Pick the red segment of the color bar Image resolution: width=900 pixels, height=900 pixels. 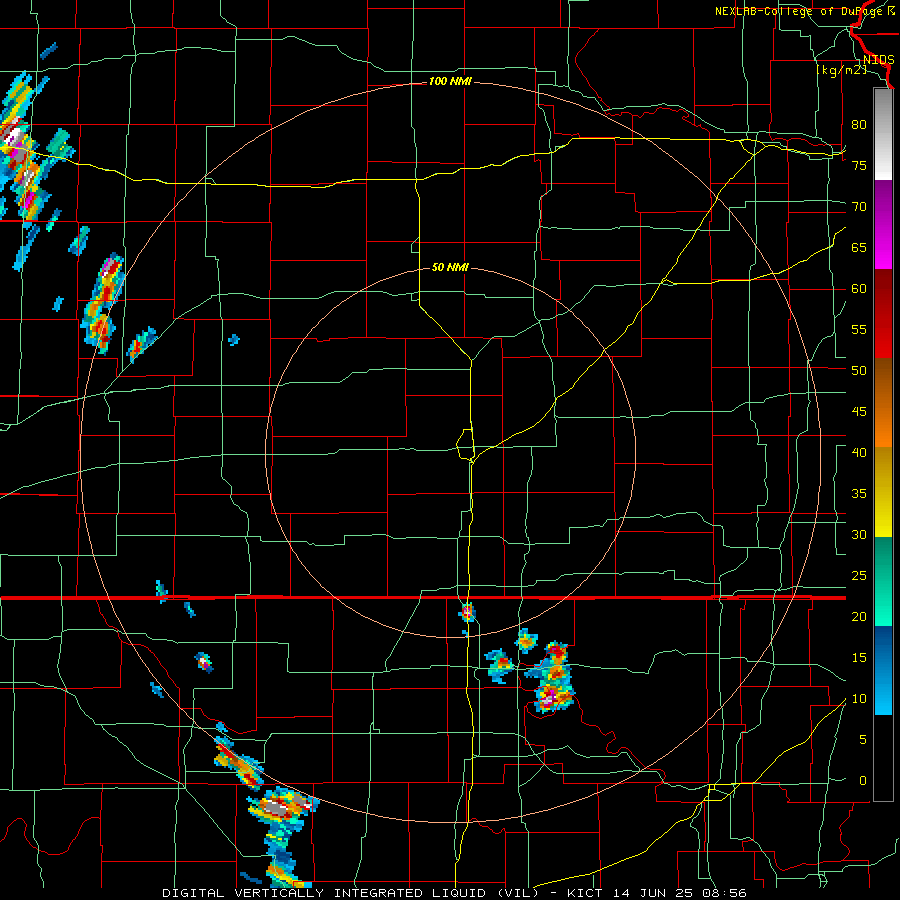click(883, 313)
